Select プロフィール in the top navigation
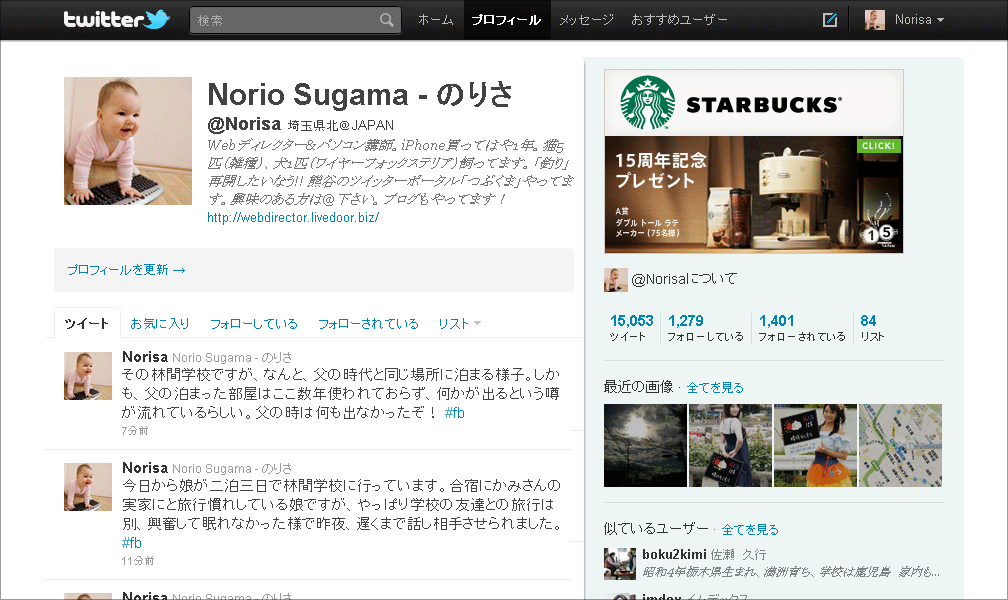The height and width of the screenshot is (600, 1008). pyautogui.click(x=507, y=20)
